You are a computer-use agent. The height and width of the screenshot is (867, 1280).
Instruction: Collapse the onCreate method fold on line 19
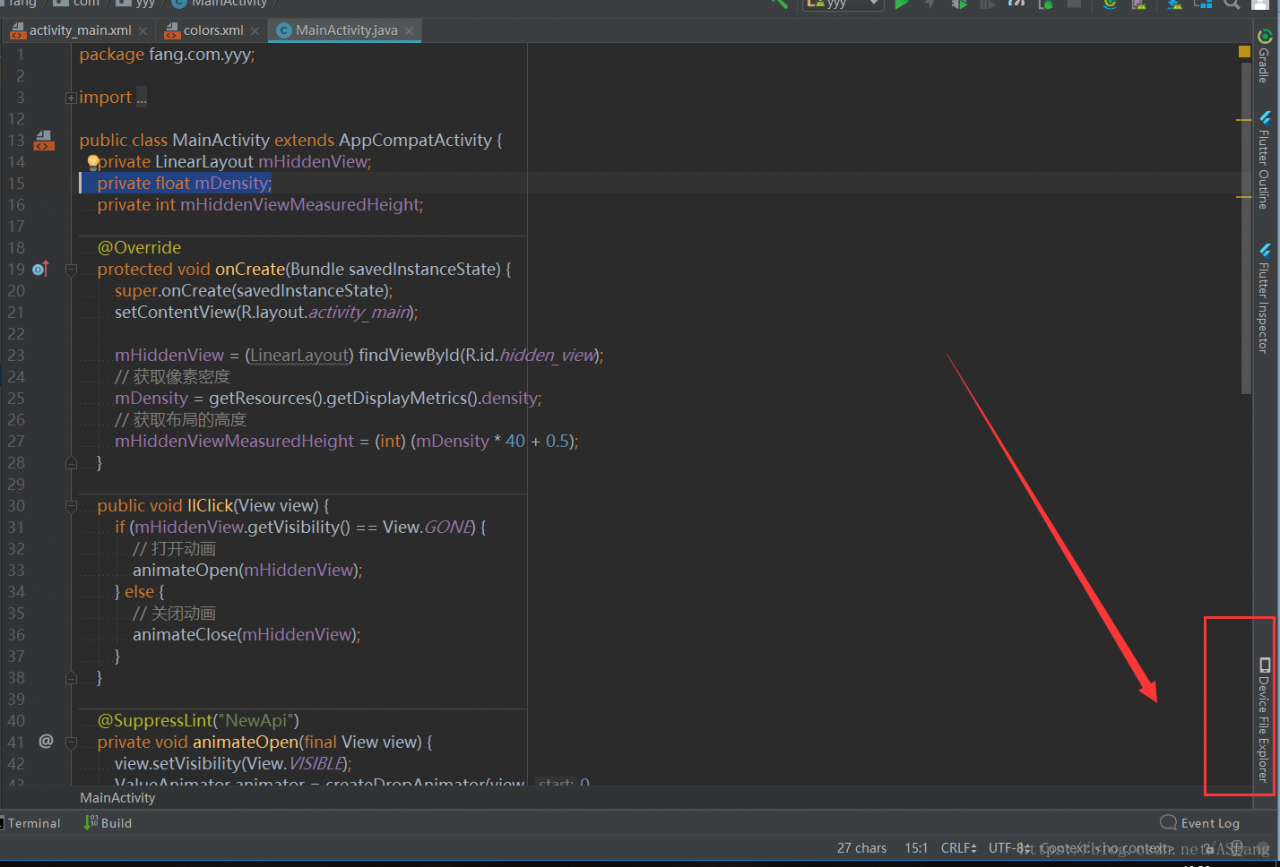pyautogui.click(x=71, y=270)
